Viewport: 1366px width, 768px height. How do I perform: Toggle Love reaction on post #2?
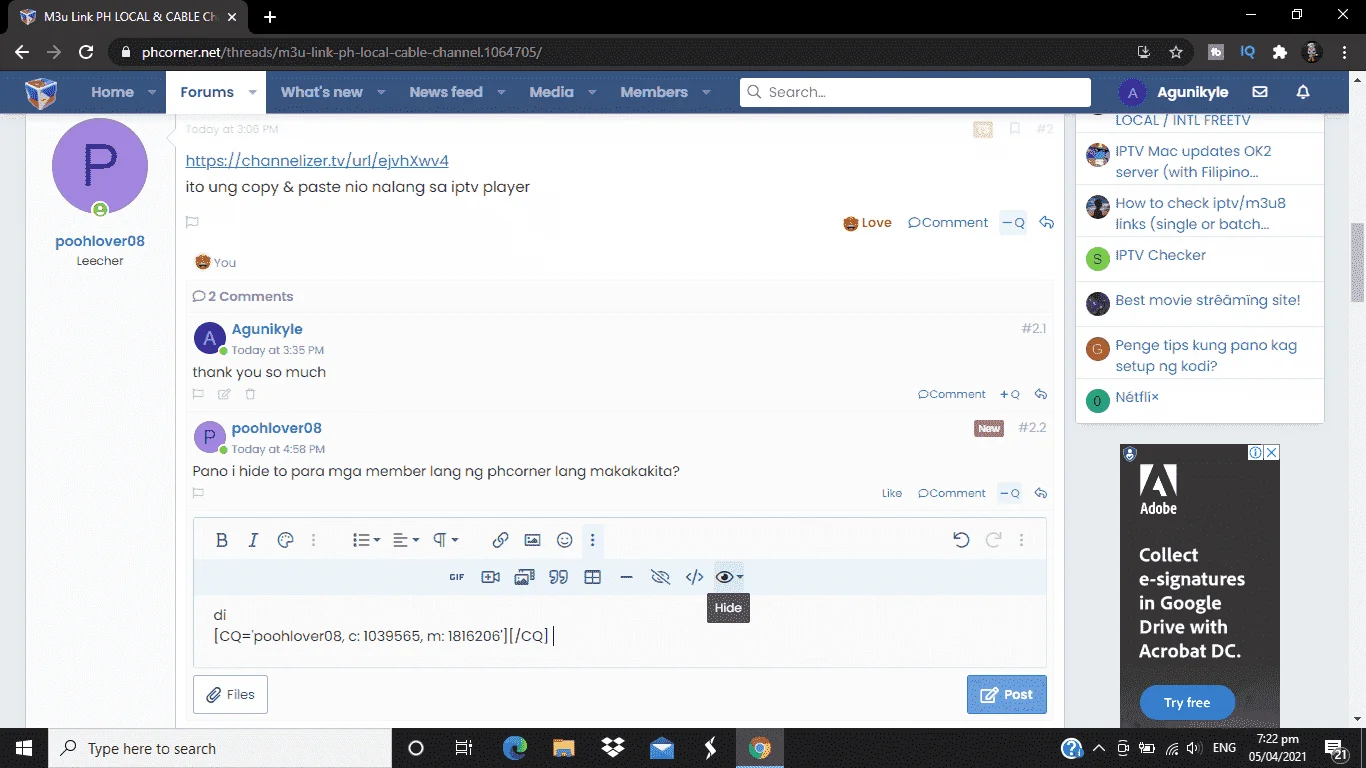[867, 223]
